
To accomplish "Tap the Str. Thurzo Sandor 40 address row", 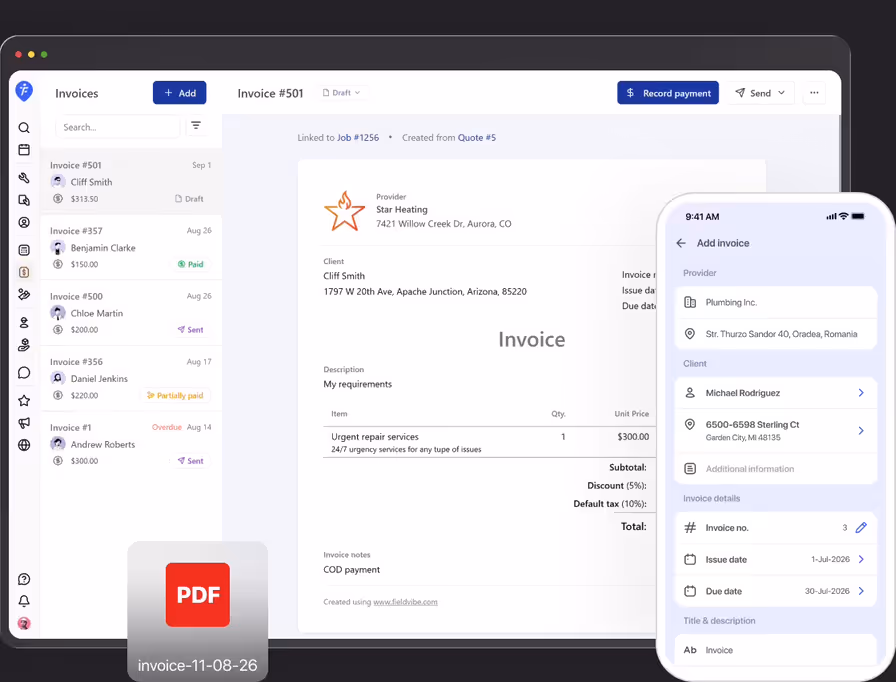I will click(x=775, y=334).
